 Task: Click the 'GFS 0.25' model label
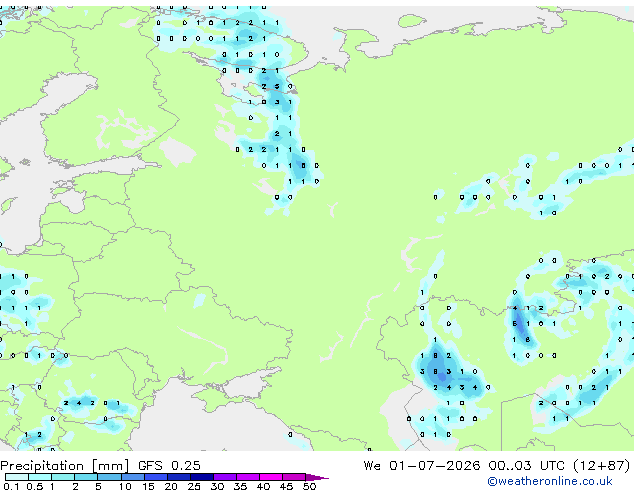(169, 465)
